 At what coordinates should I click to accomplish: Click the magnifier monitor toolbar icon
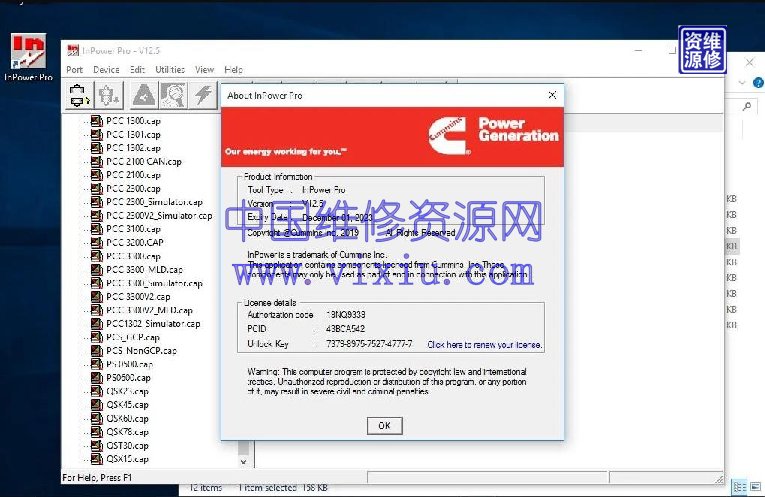point(173,95)
